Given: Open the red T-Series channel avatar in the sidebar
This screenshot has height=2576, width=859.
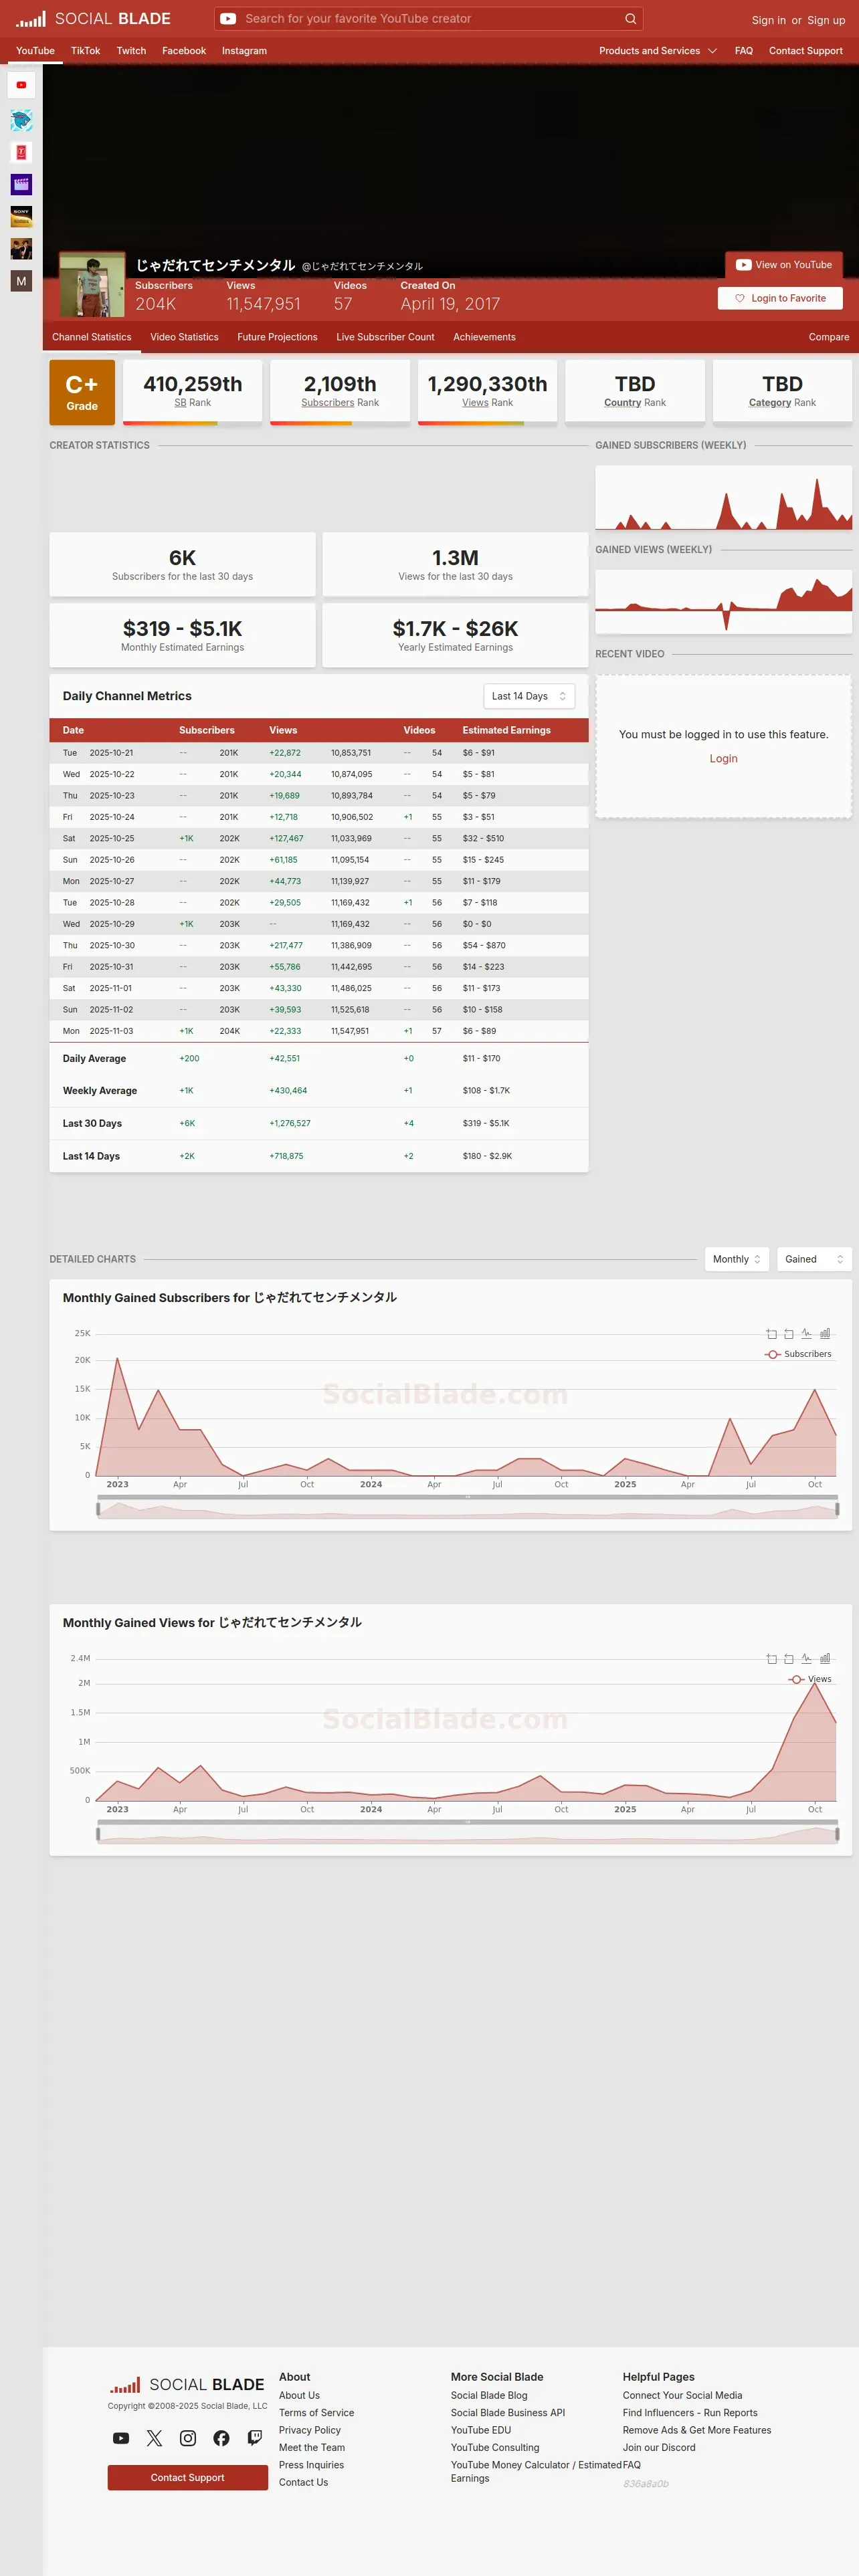Looking at the screenshot, I should pyautogui.click(x=21, y=152).
